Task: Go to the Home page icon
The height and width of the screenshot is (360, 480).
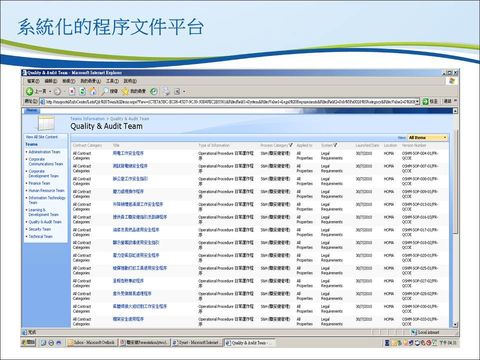Action: point(93,91)
